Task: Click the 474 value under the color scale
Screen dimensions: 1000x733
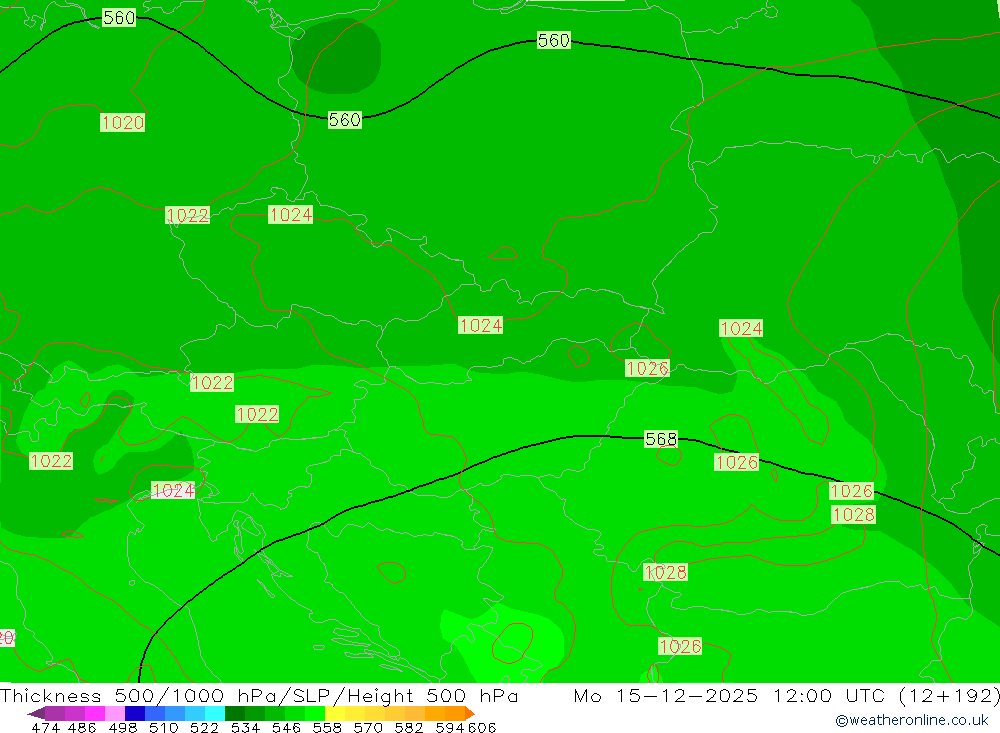Action: pos(45,727)
